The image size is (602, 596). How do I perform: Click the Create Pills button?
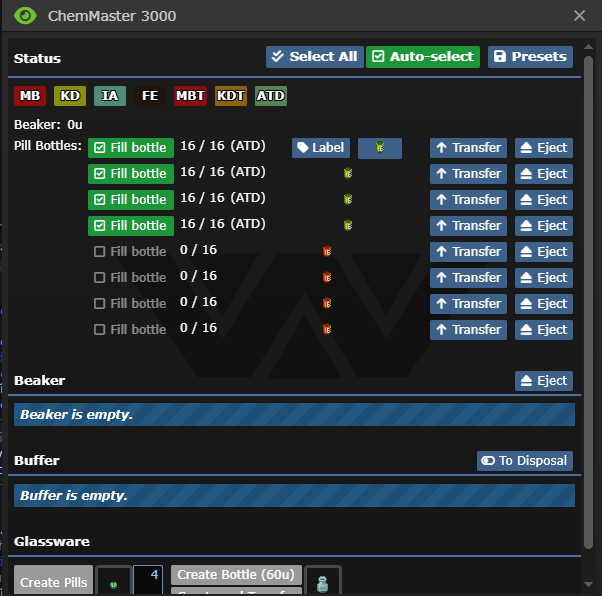pyautogui.click(x=53, y=582)
